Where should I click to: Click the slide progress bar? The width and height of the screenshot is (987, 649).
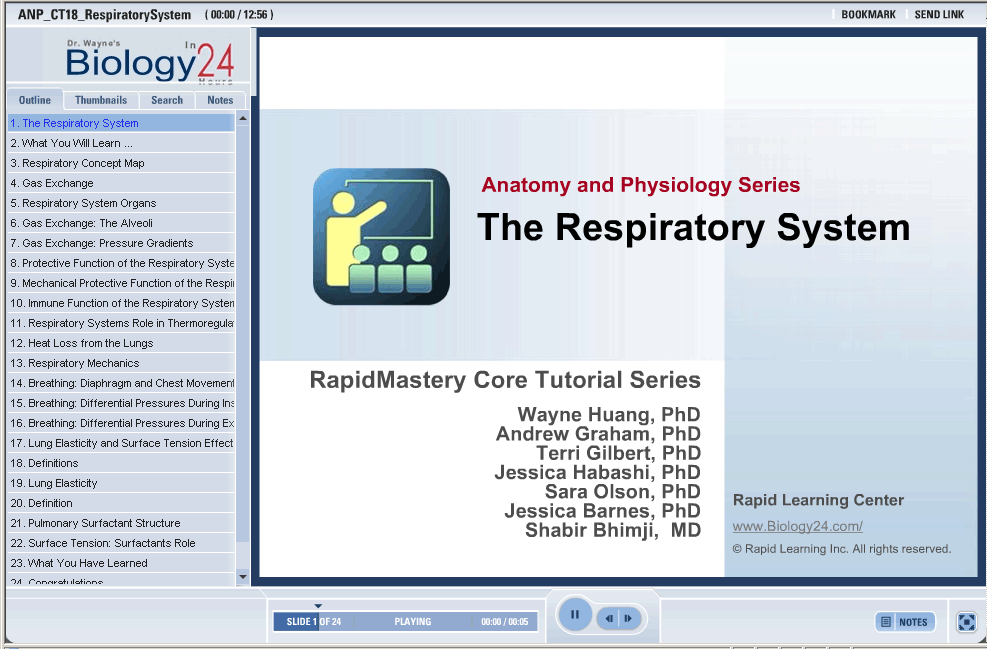405,622
